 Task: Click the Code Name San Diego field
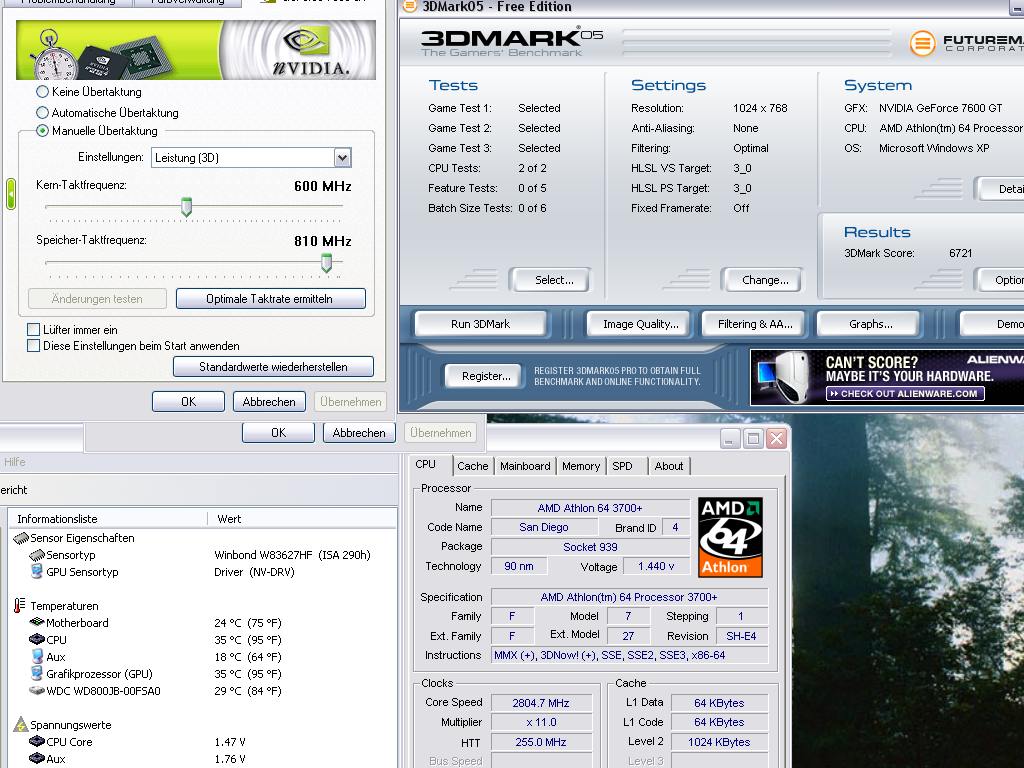pos(544,527)
